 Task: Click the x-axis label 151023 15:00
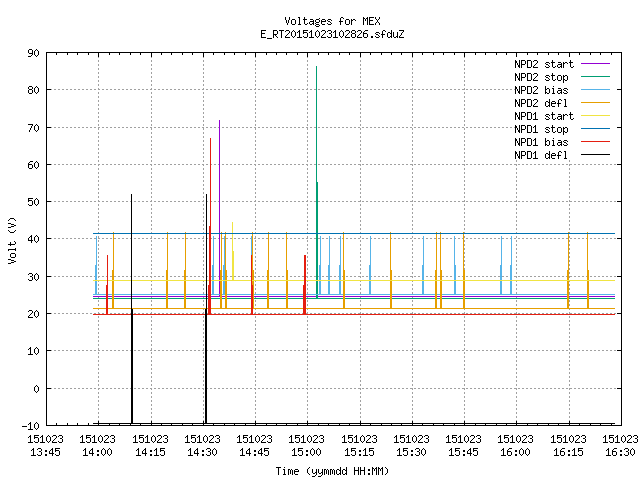click(x=307, y=445)
